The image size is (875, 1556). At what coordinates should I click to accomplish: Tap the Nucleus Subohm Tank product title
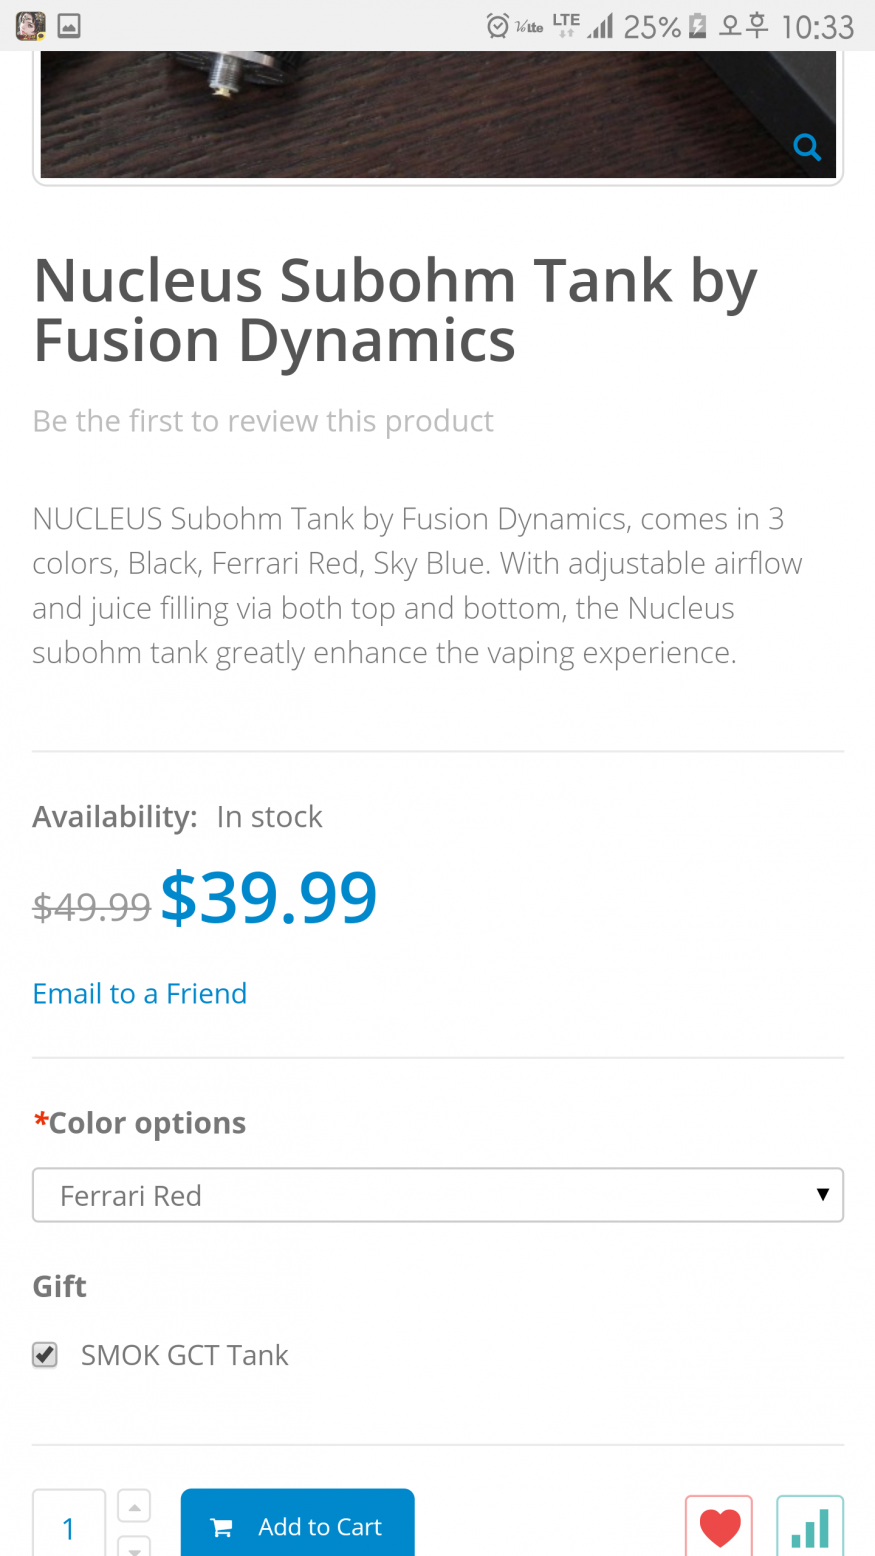click(x=395, y=309)
